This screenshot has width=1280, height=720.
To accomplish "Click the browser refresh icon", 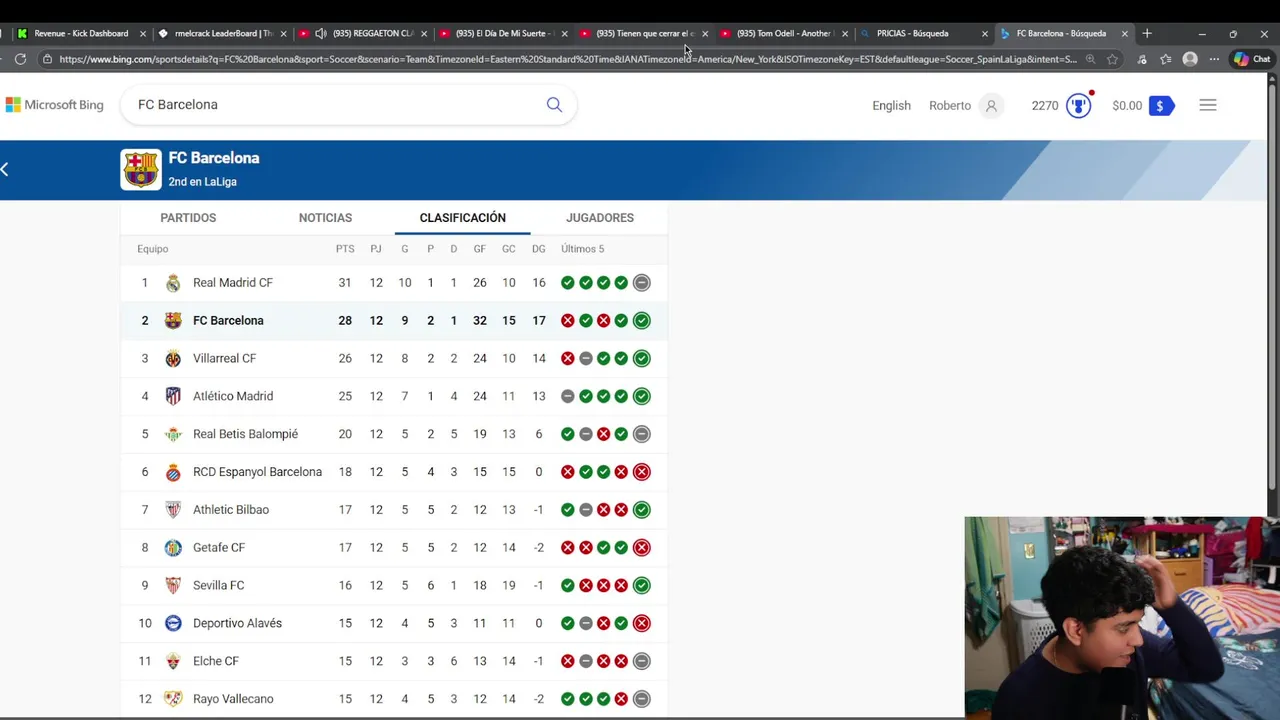I will tap(20, 59).
